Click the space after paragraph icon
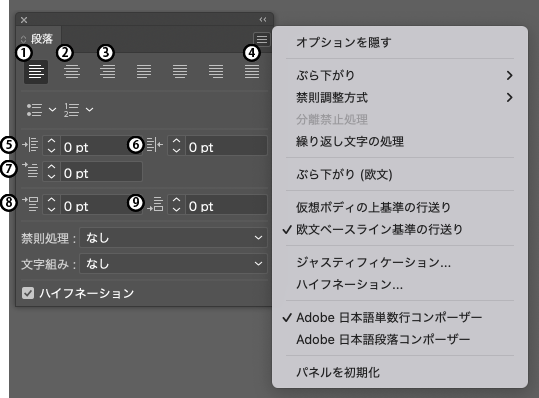Screen dimensions: 539x398 [x=155, y=204]
